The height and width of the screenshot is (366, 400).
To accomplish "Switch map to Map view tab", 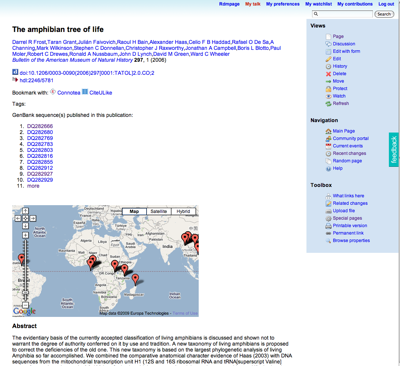I will pyautogui.click(x=134, y=211).
